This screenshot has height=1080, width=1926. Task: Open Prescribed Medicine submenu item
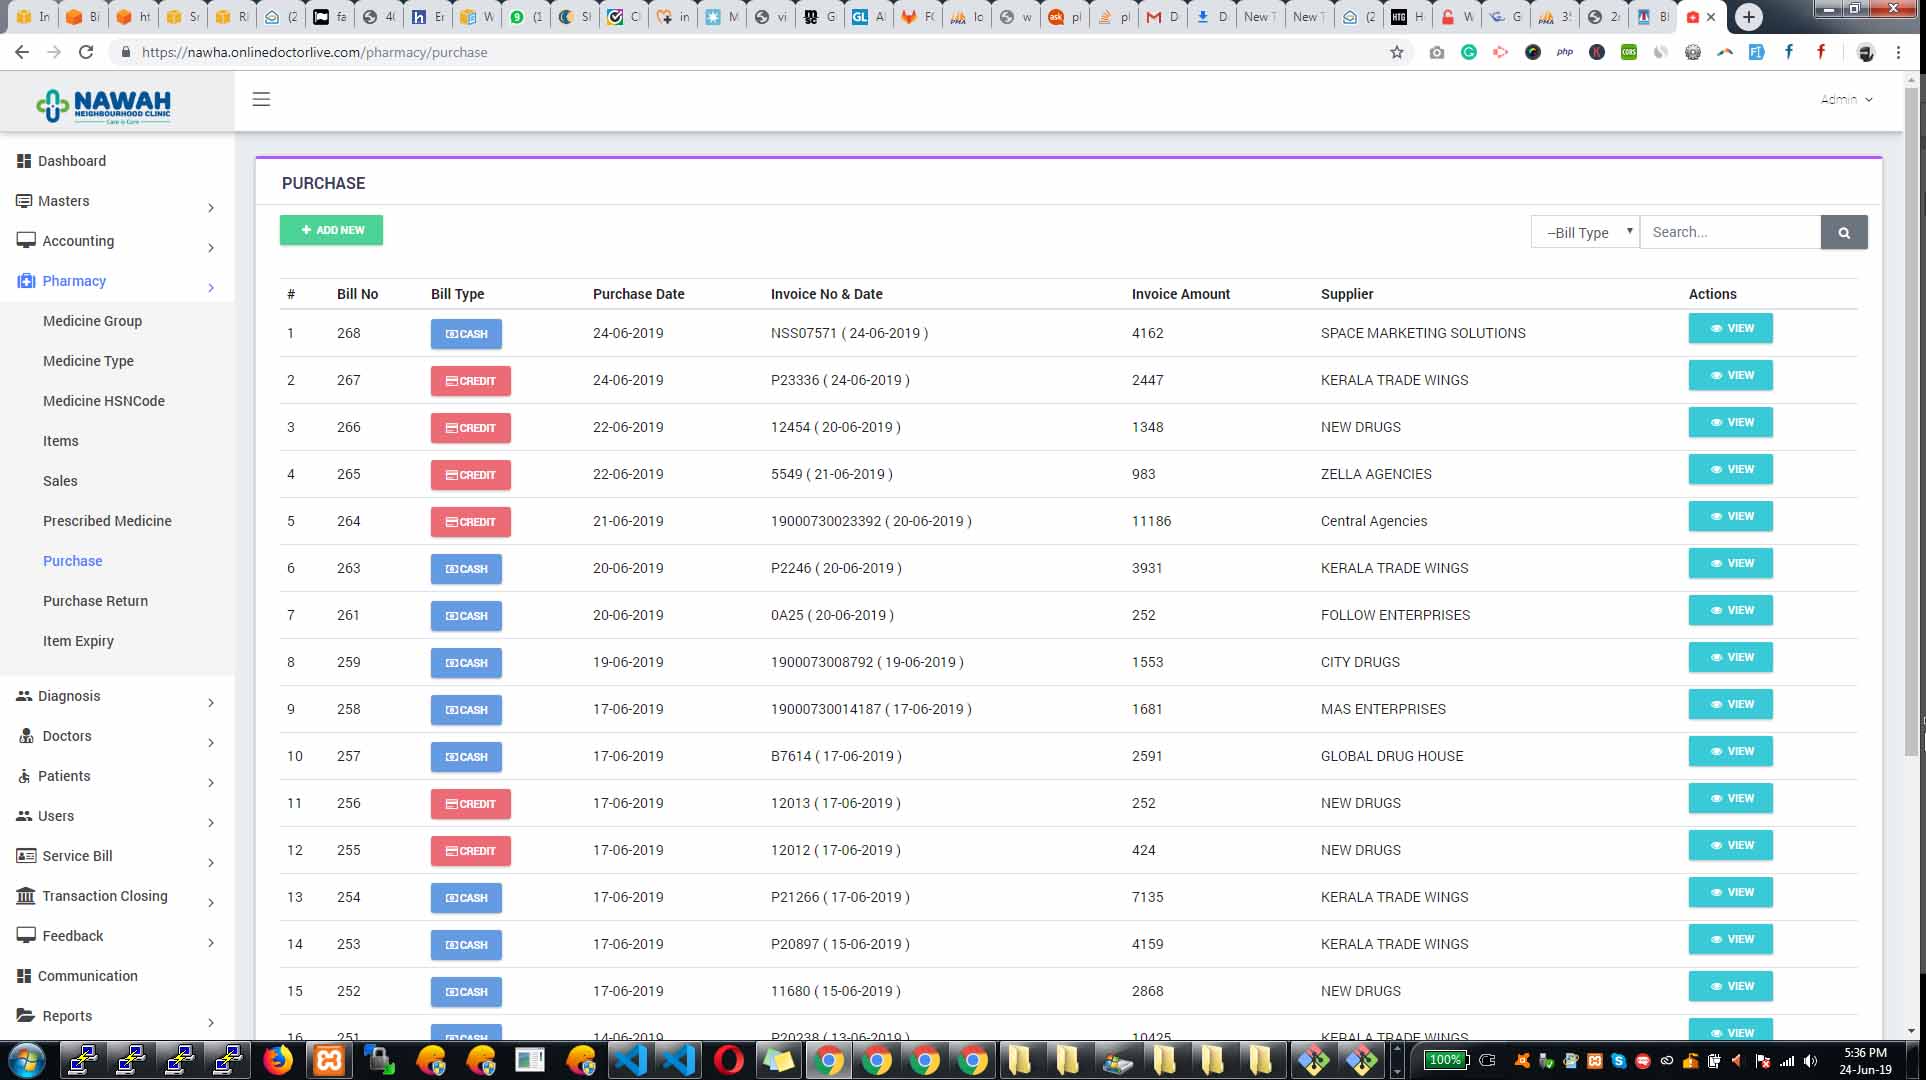(x=107, y=521)
